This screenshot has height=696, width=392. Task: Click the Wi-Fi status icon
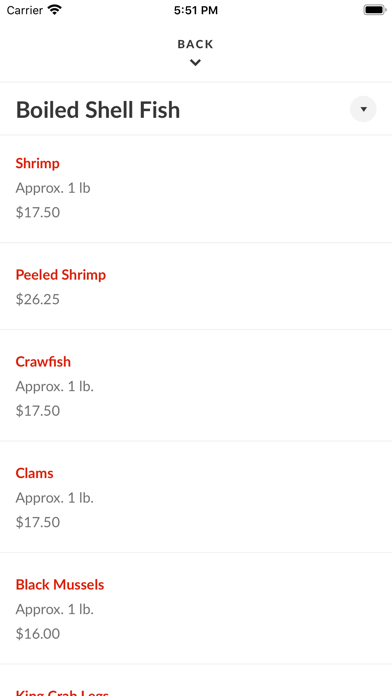[55, 10]
